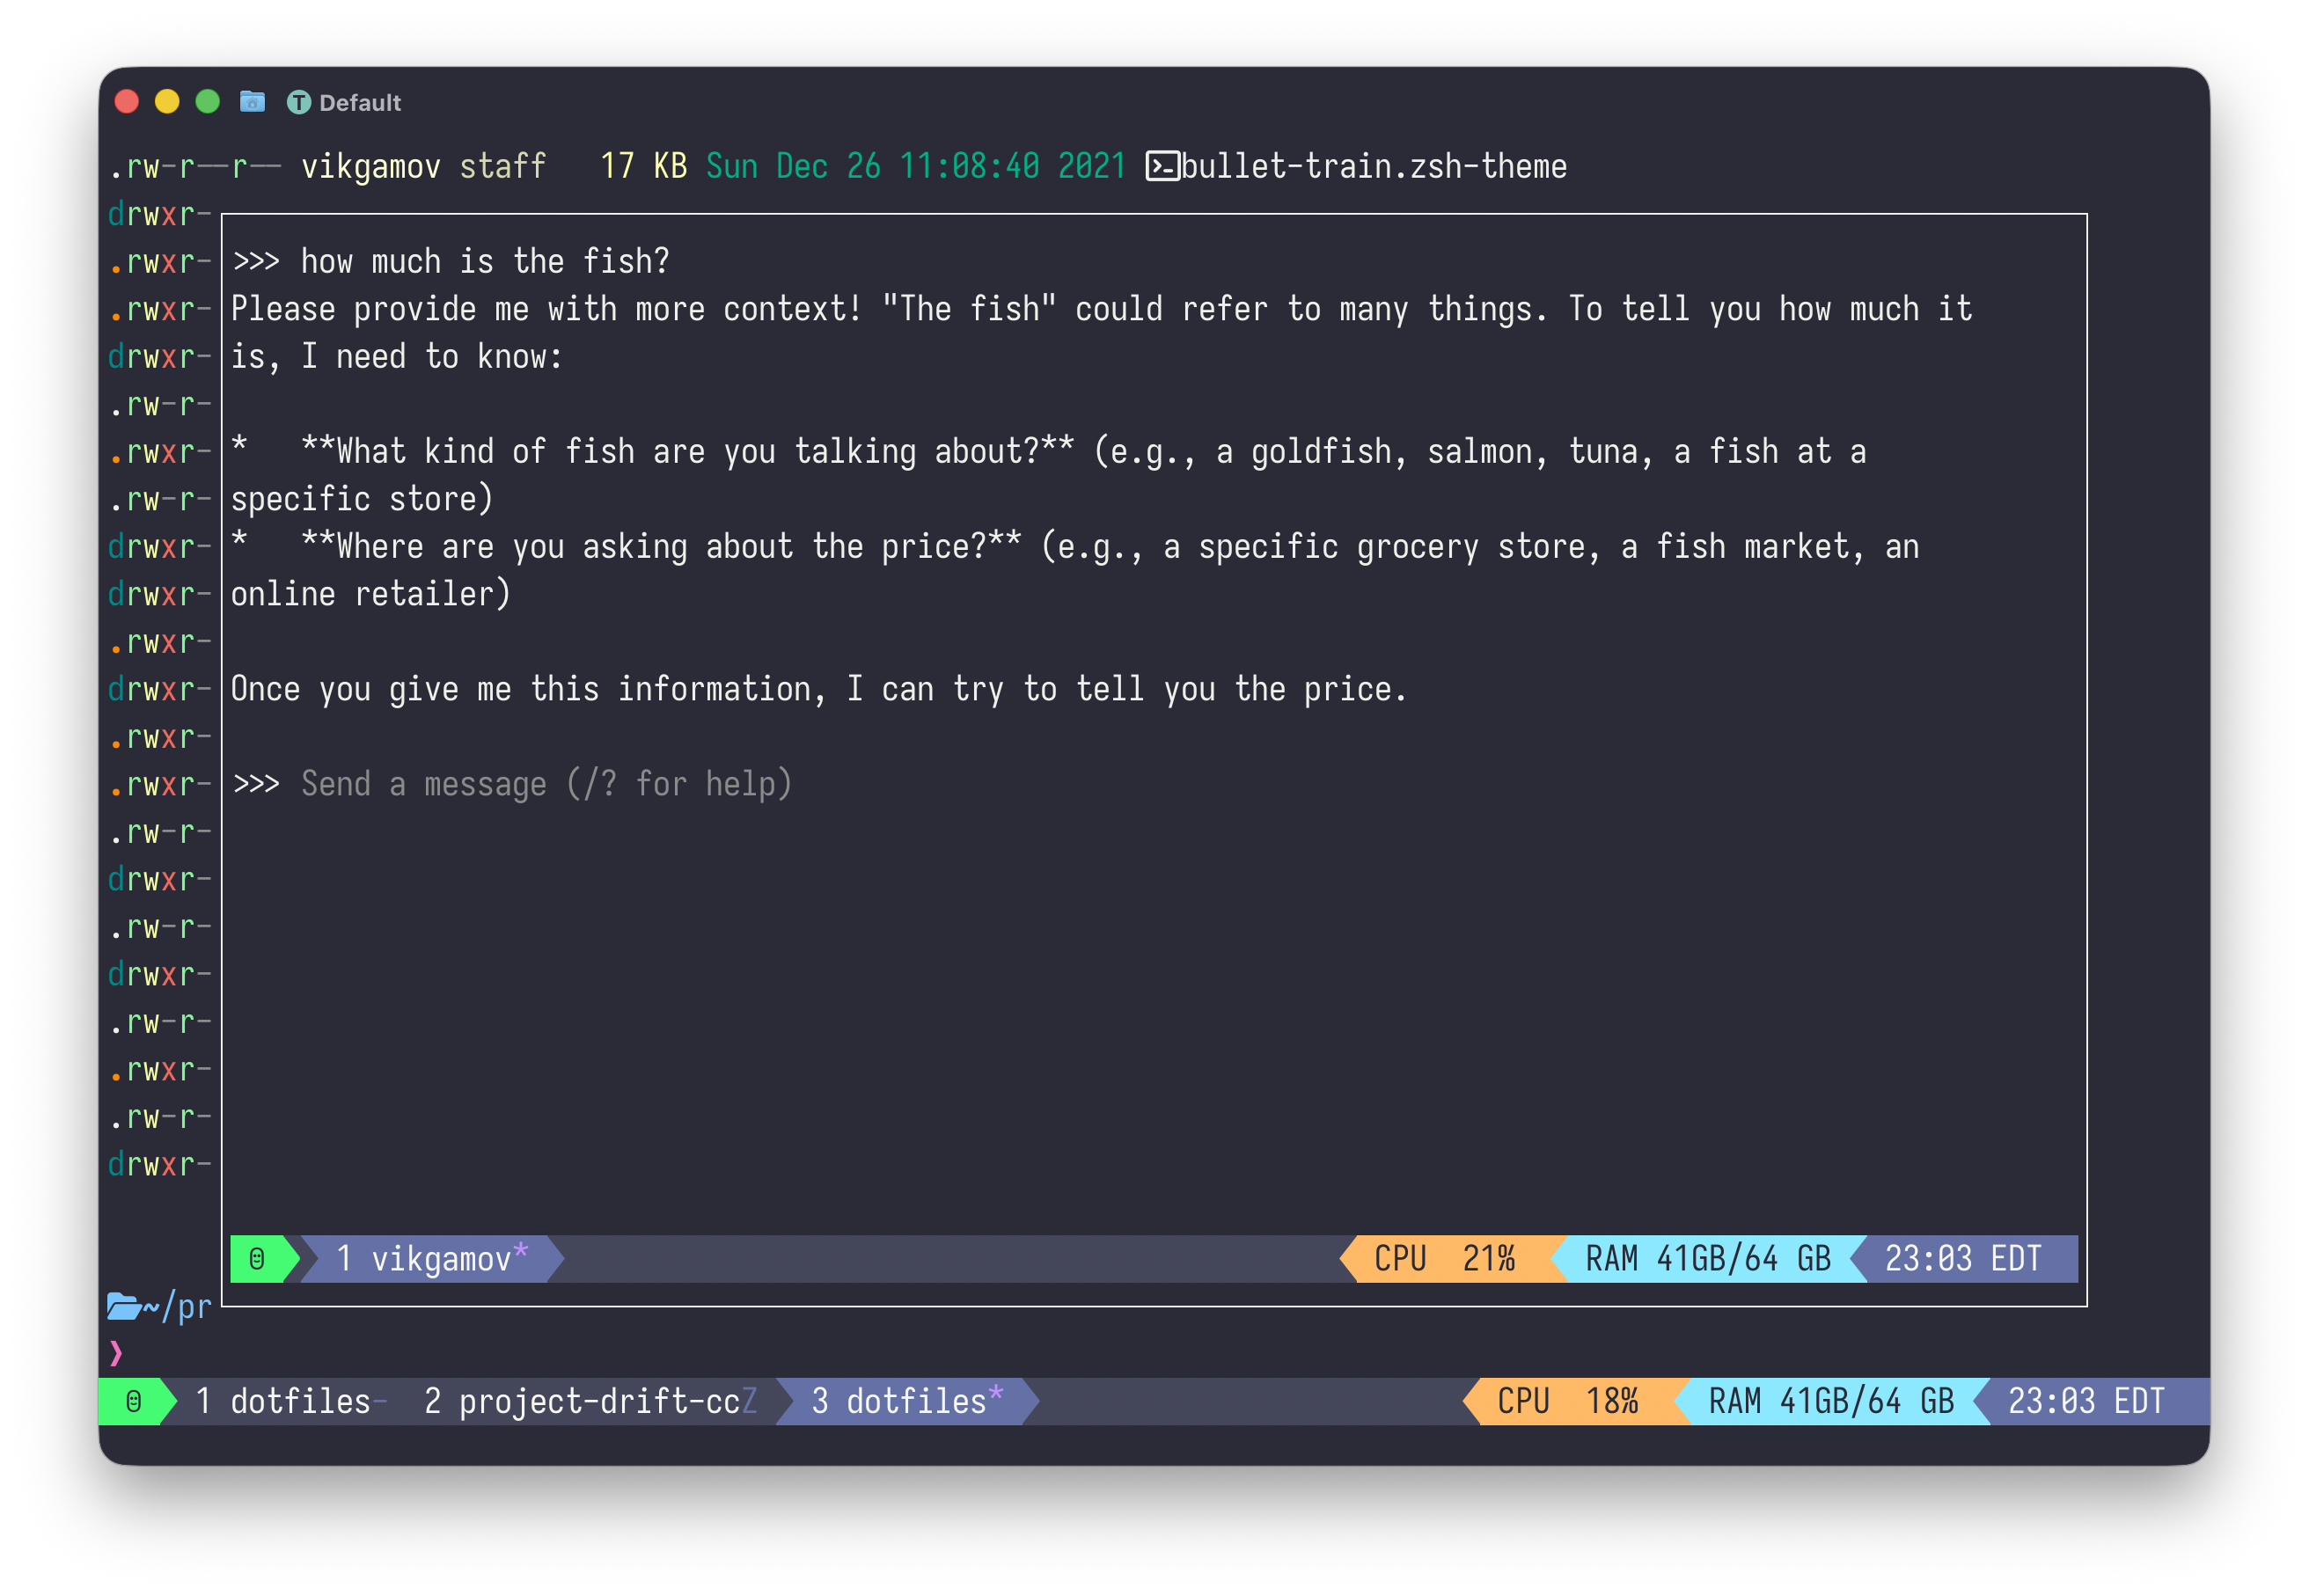
Task: Click the "Send a message" chat input field
Action: click(546, 784)
